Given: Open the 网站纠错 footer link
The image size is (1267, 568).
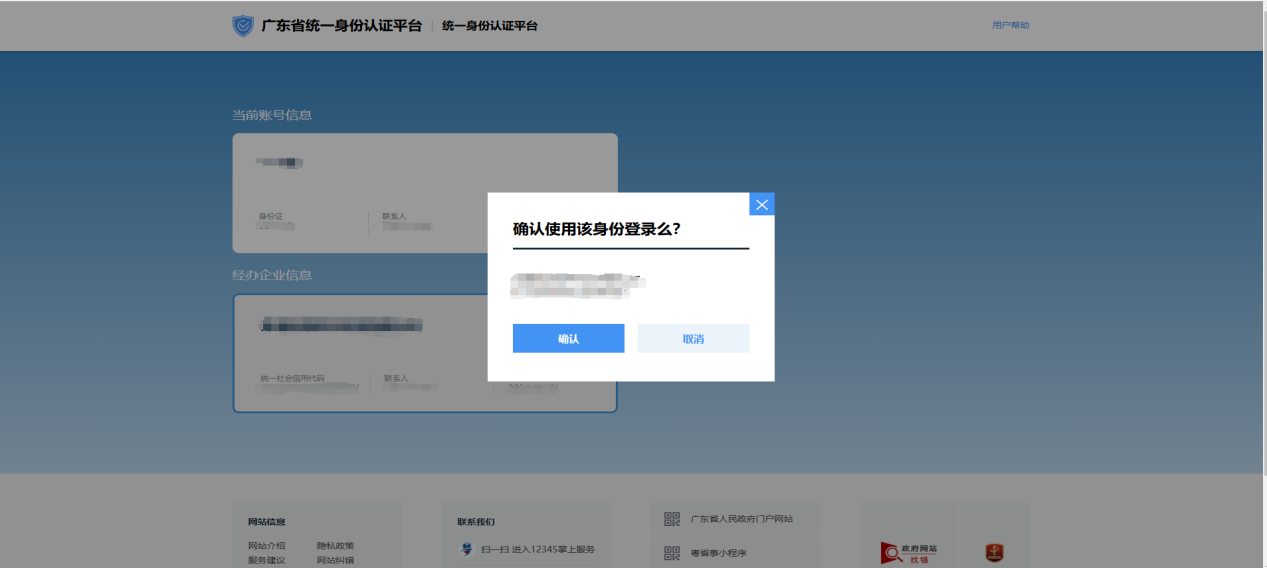Looking at the screenshot, I should [x=335, y=560].
